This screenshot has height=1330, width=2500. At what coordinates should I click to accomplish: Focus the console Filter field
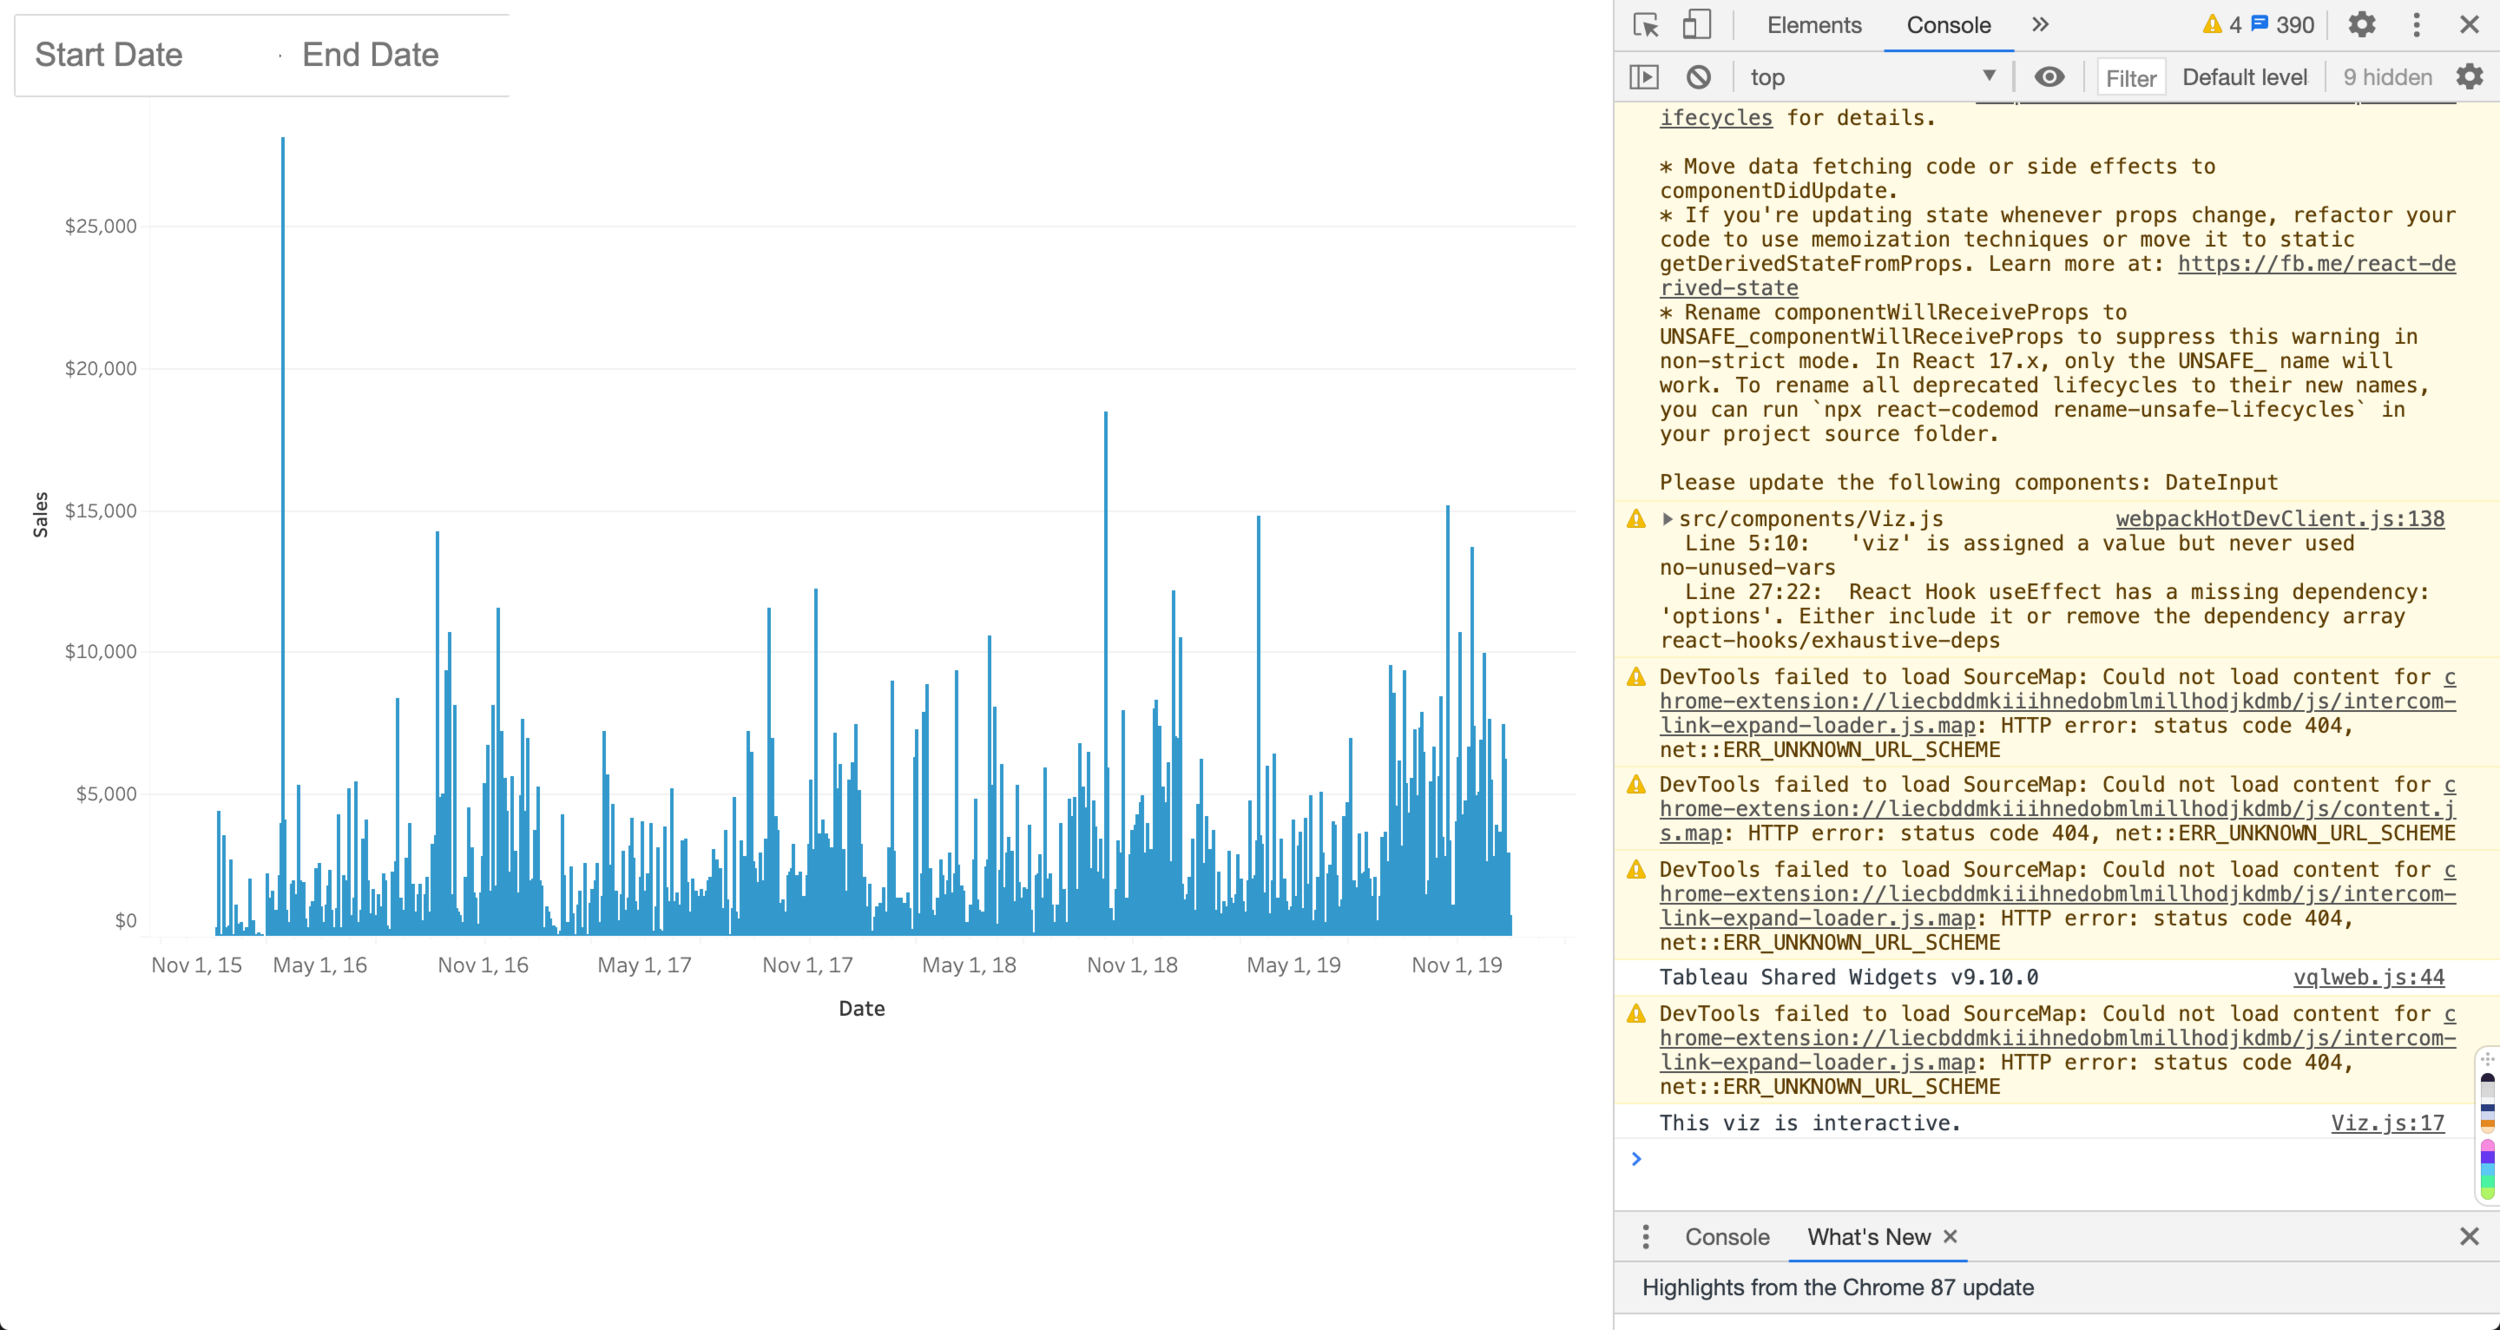point(2130,78)
